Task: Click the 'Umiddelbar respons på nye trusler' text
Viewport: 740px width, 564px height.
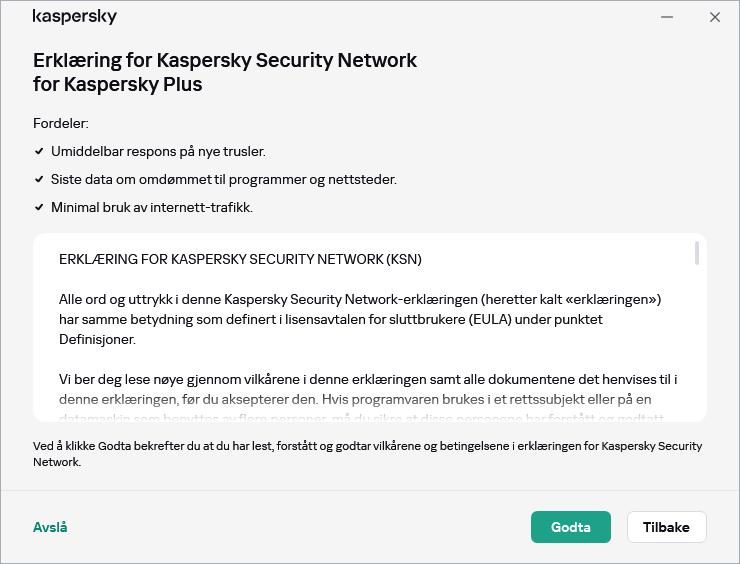Action: pyautogui.click(x=158, y=151)
